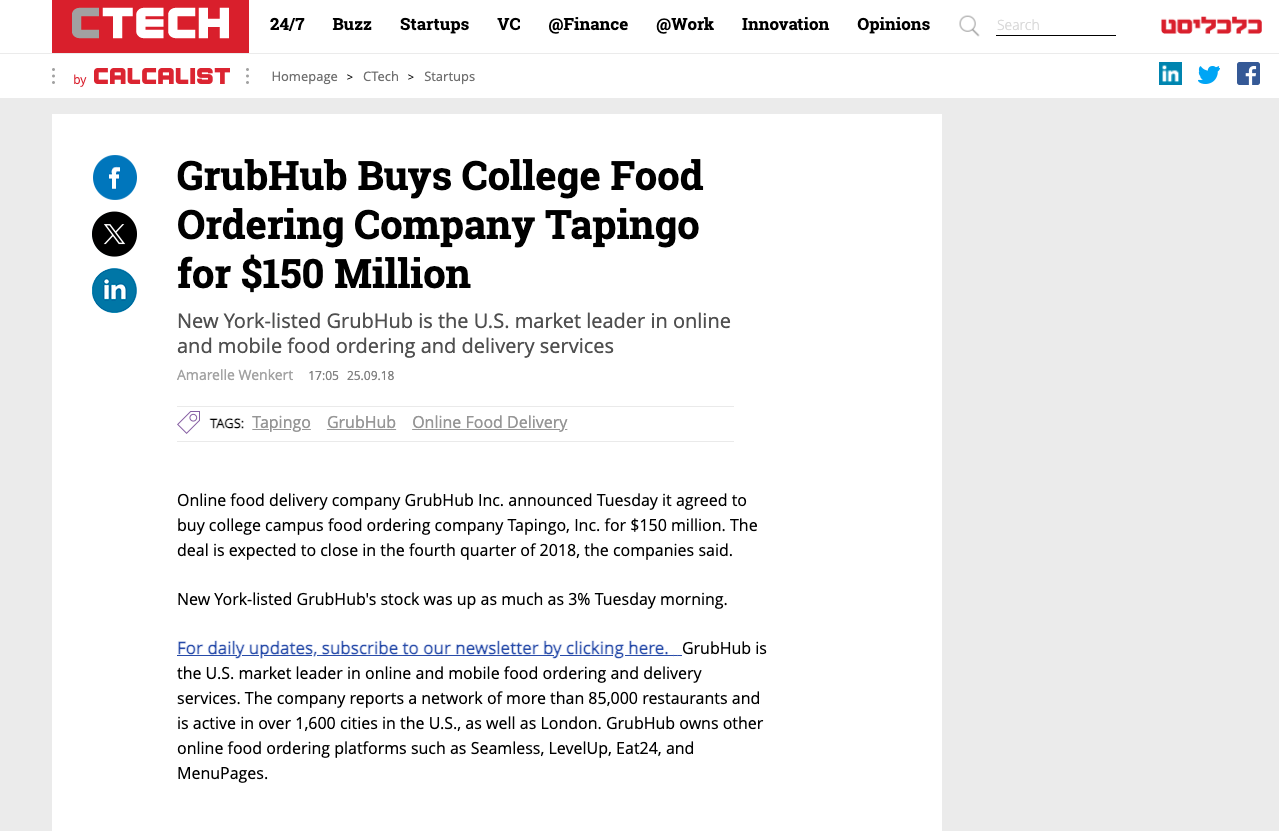This screenshot has width=1279, height=831.
Task: Click the newsletter subscription link
Action: [x=422, y=648]
